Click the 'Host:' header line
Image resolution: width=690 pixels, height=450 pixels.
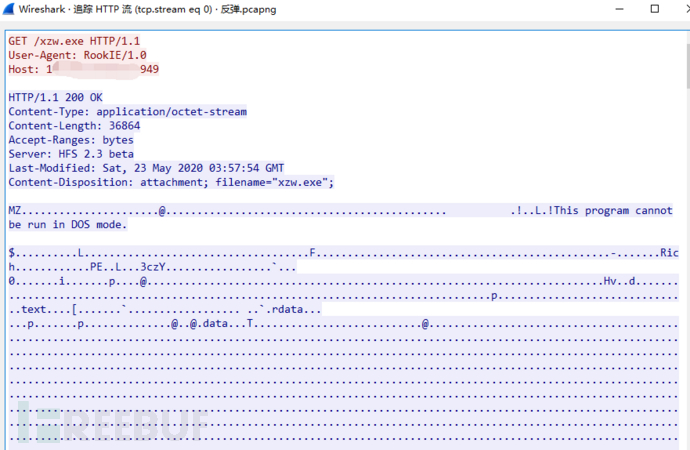[x=84, y=70]
